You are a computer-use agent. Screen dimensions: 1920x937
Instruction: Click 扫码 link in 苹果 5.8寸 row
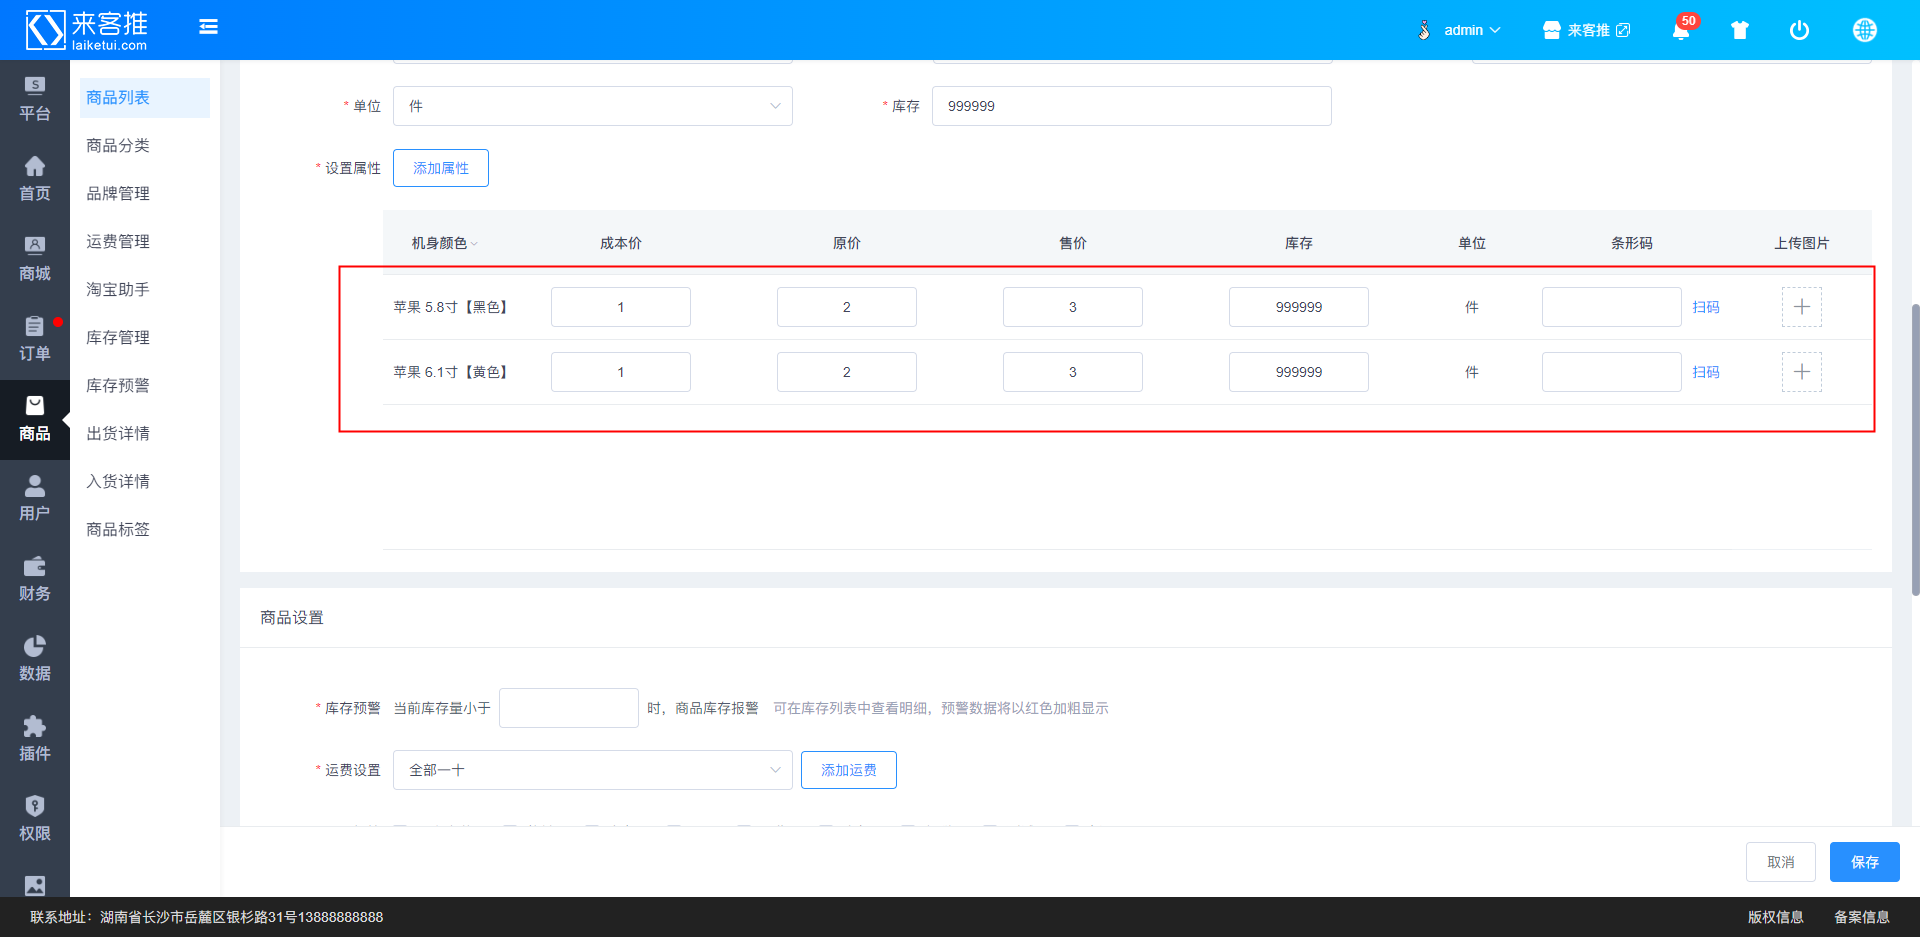[x=1706, y=307]
